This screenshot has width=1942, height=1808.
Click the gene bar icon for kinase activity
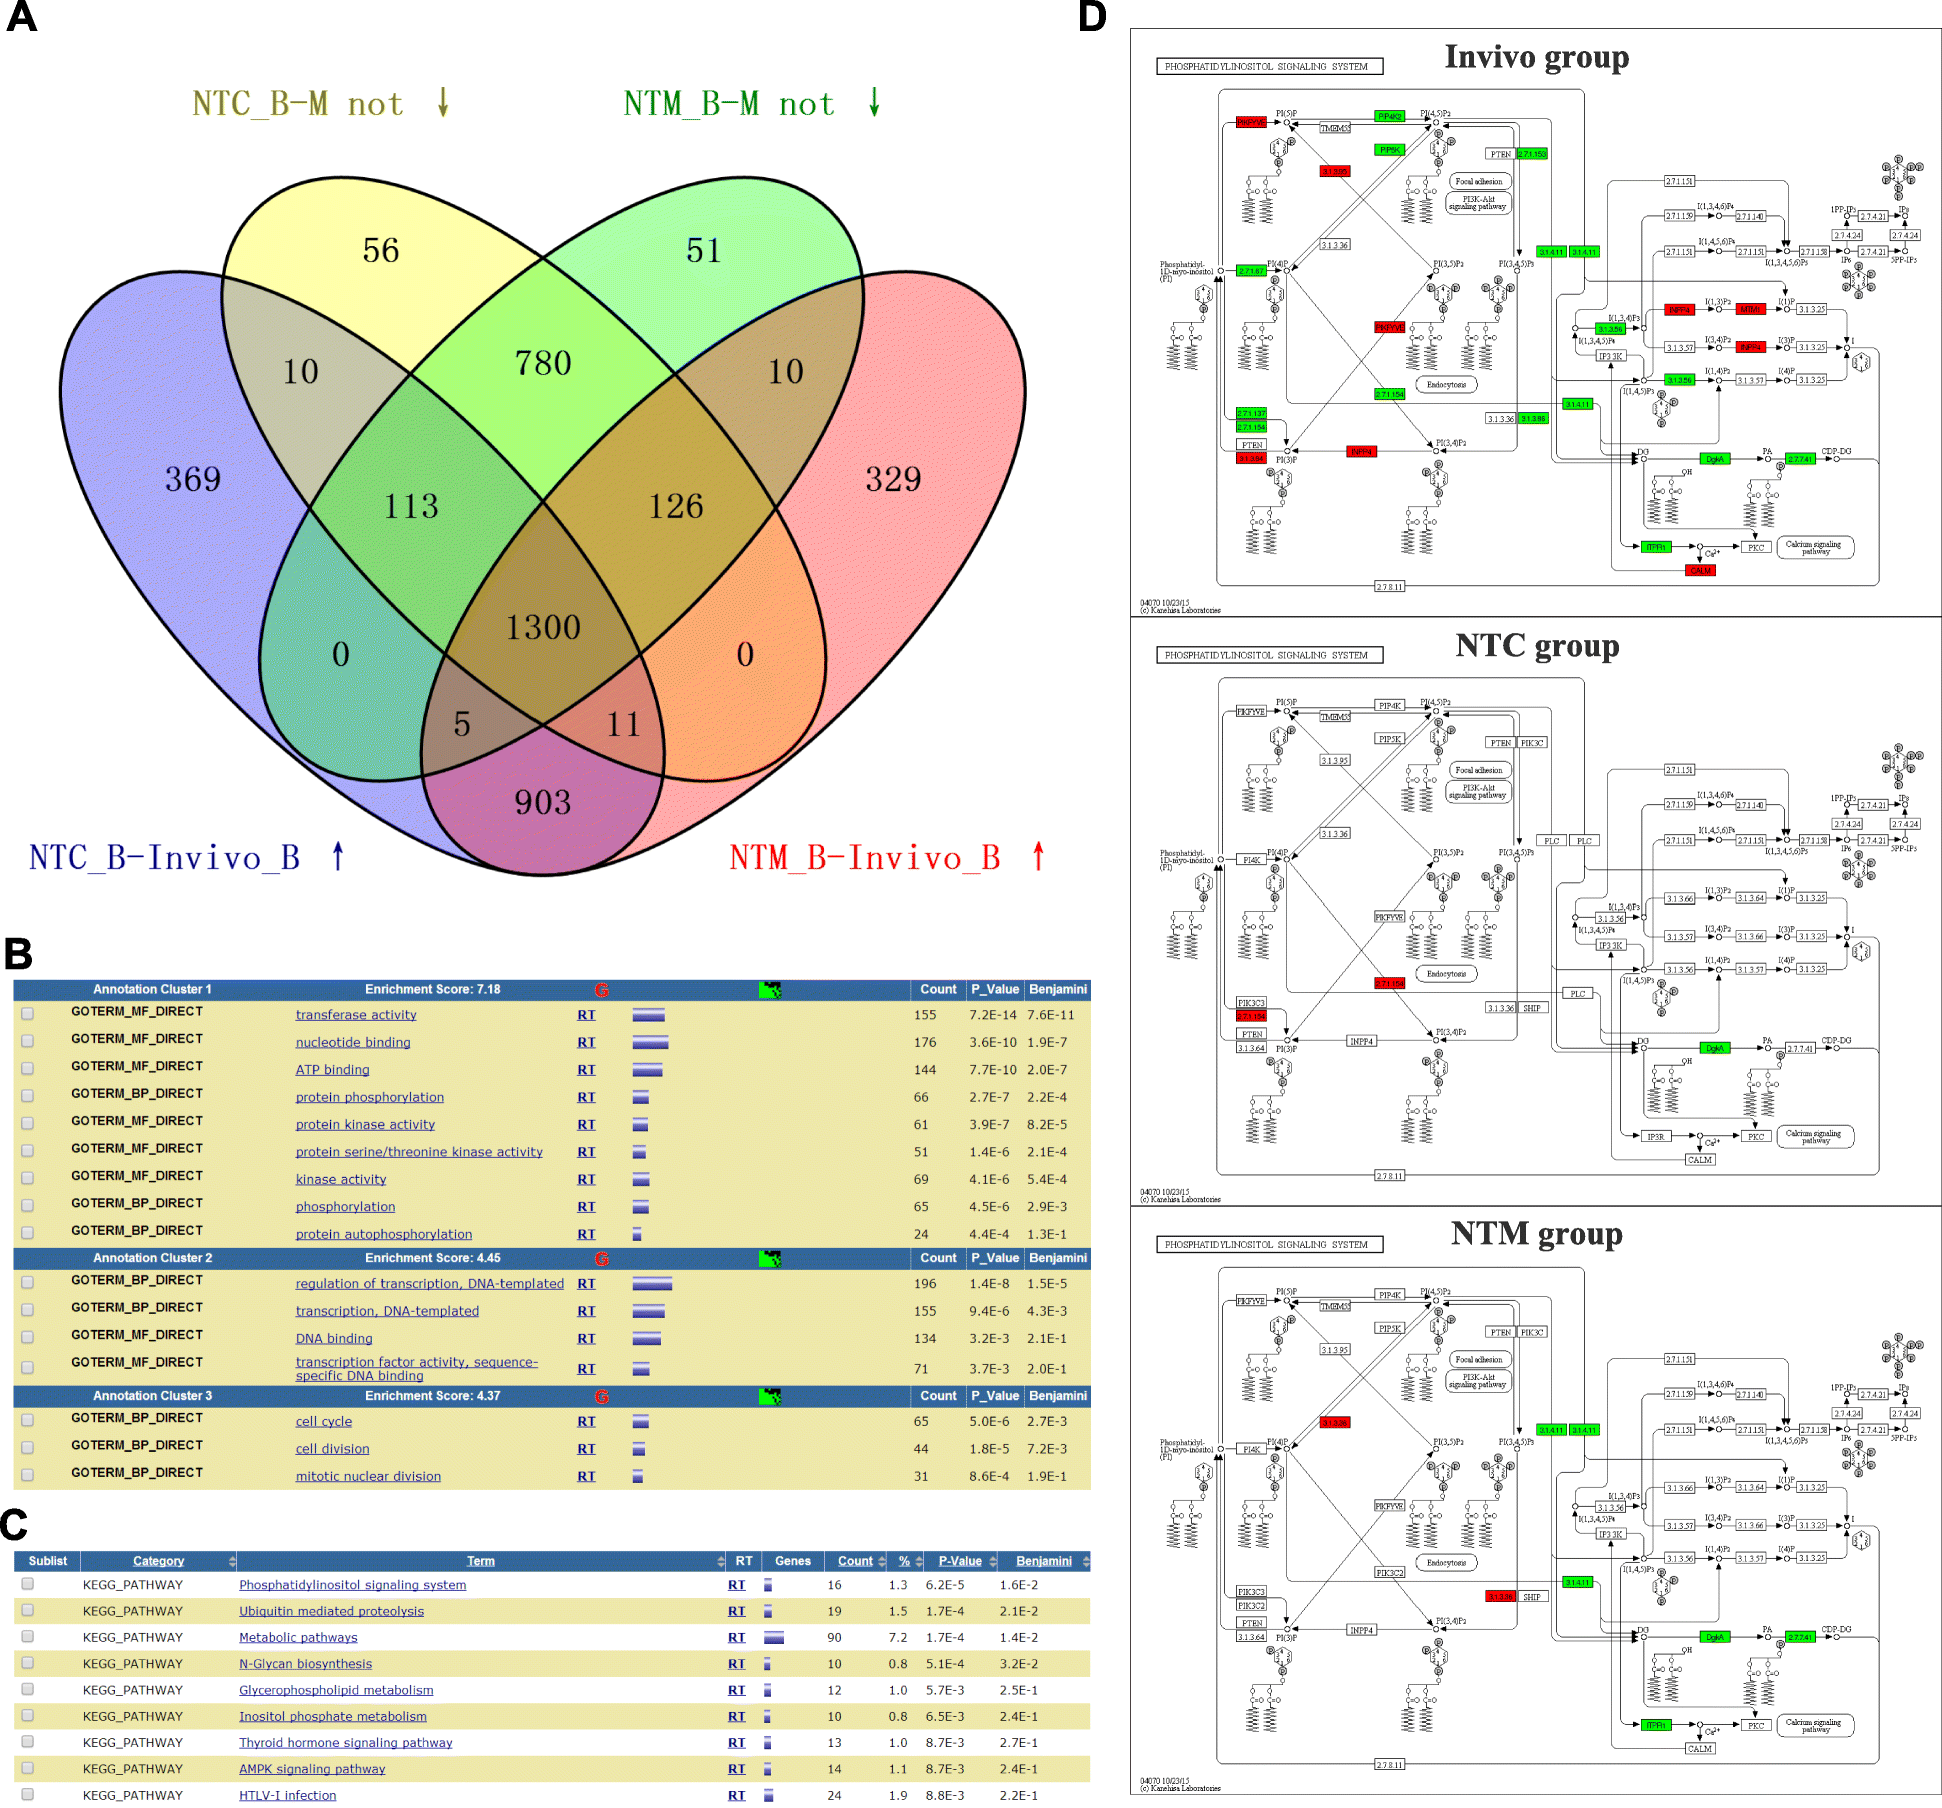tap(641, 1180)
